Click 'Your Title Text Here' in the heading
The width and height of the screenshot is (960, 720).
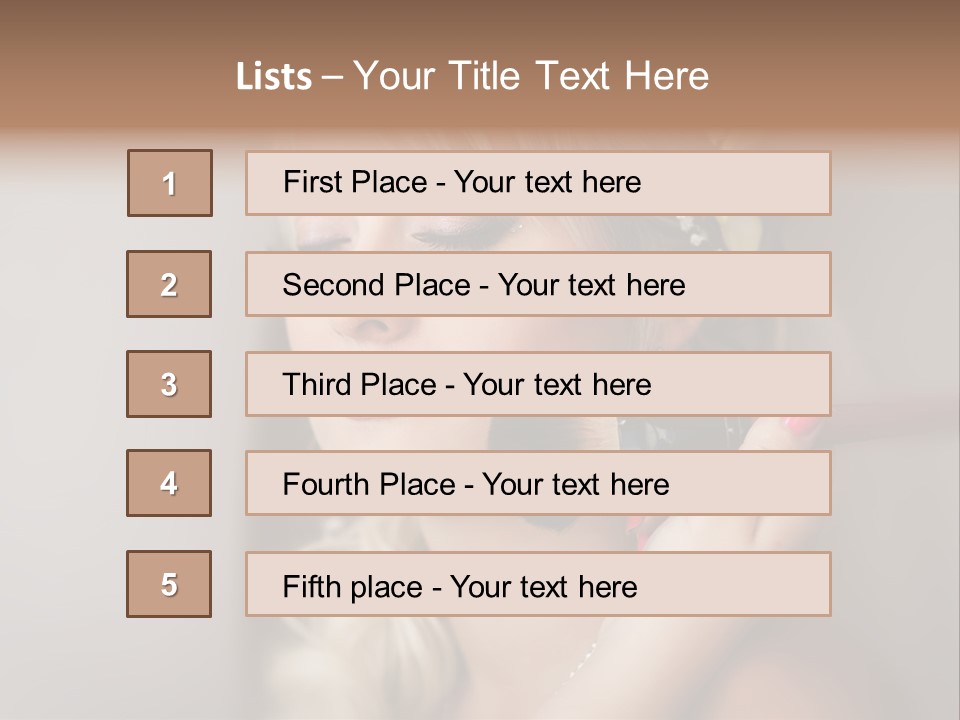pos(531,76)
